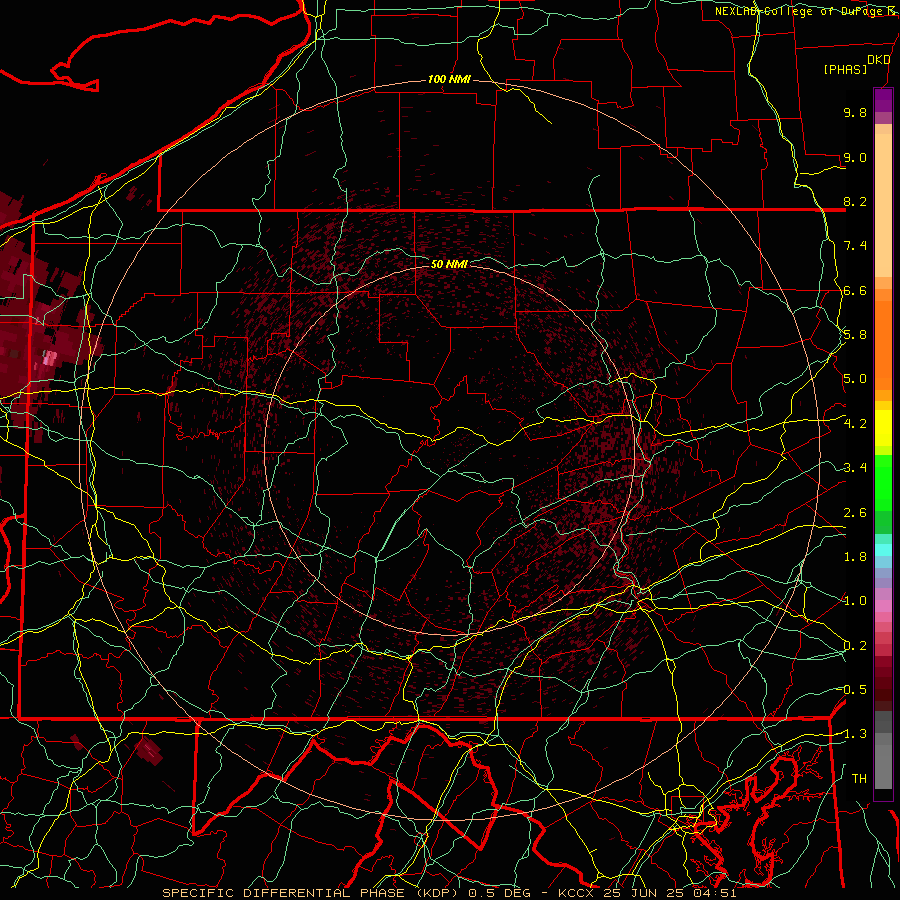
Task: Click the 0.2 value on the color scale
Action: coord(855,646)
